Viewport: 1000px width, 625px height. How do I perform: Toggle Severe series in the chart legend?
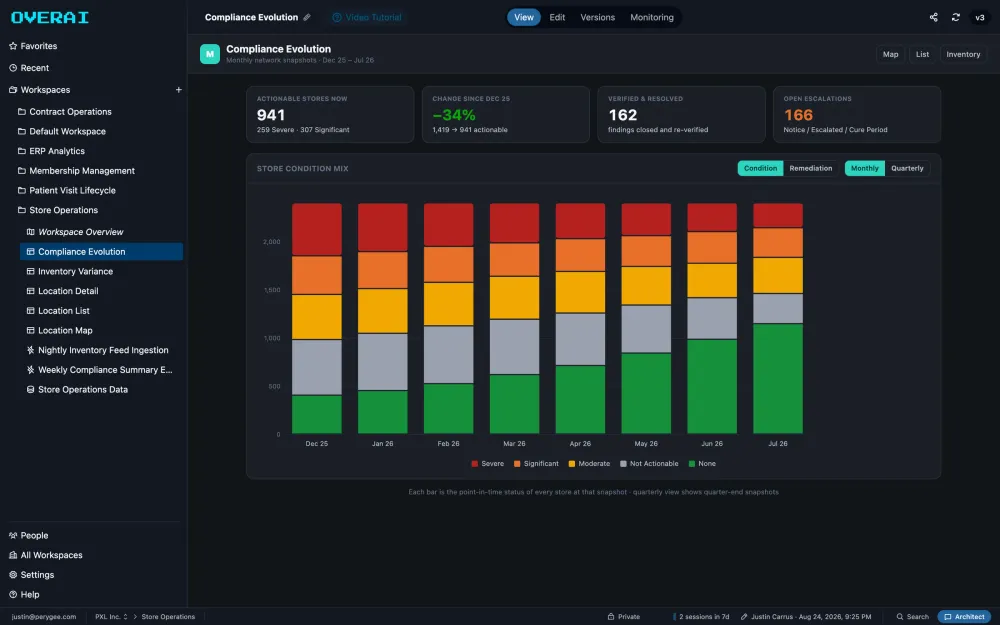point(487,464)
